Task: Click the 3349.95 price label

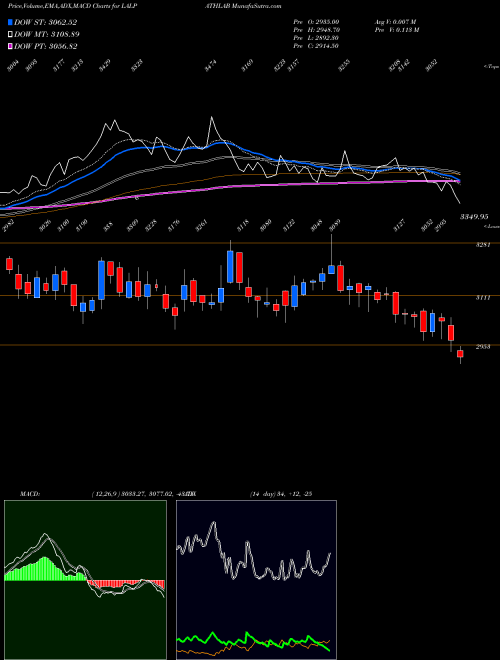Action: click(474, 217)
